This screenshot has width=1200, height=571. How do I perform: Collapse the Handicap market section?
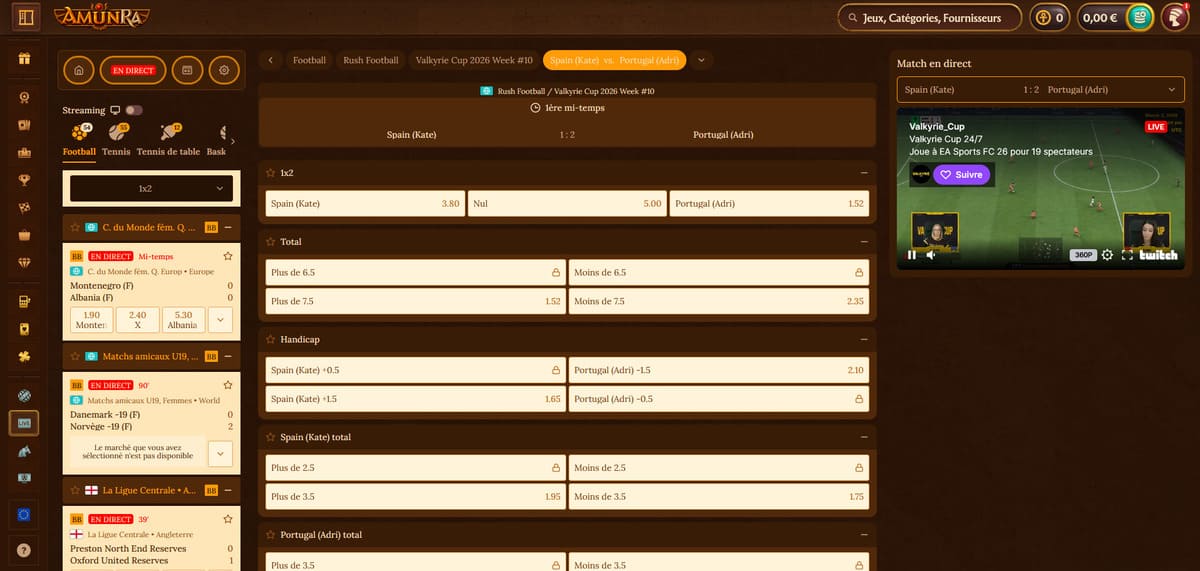click(863, 340)
